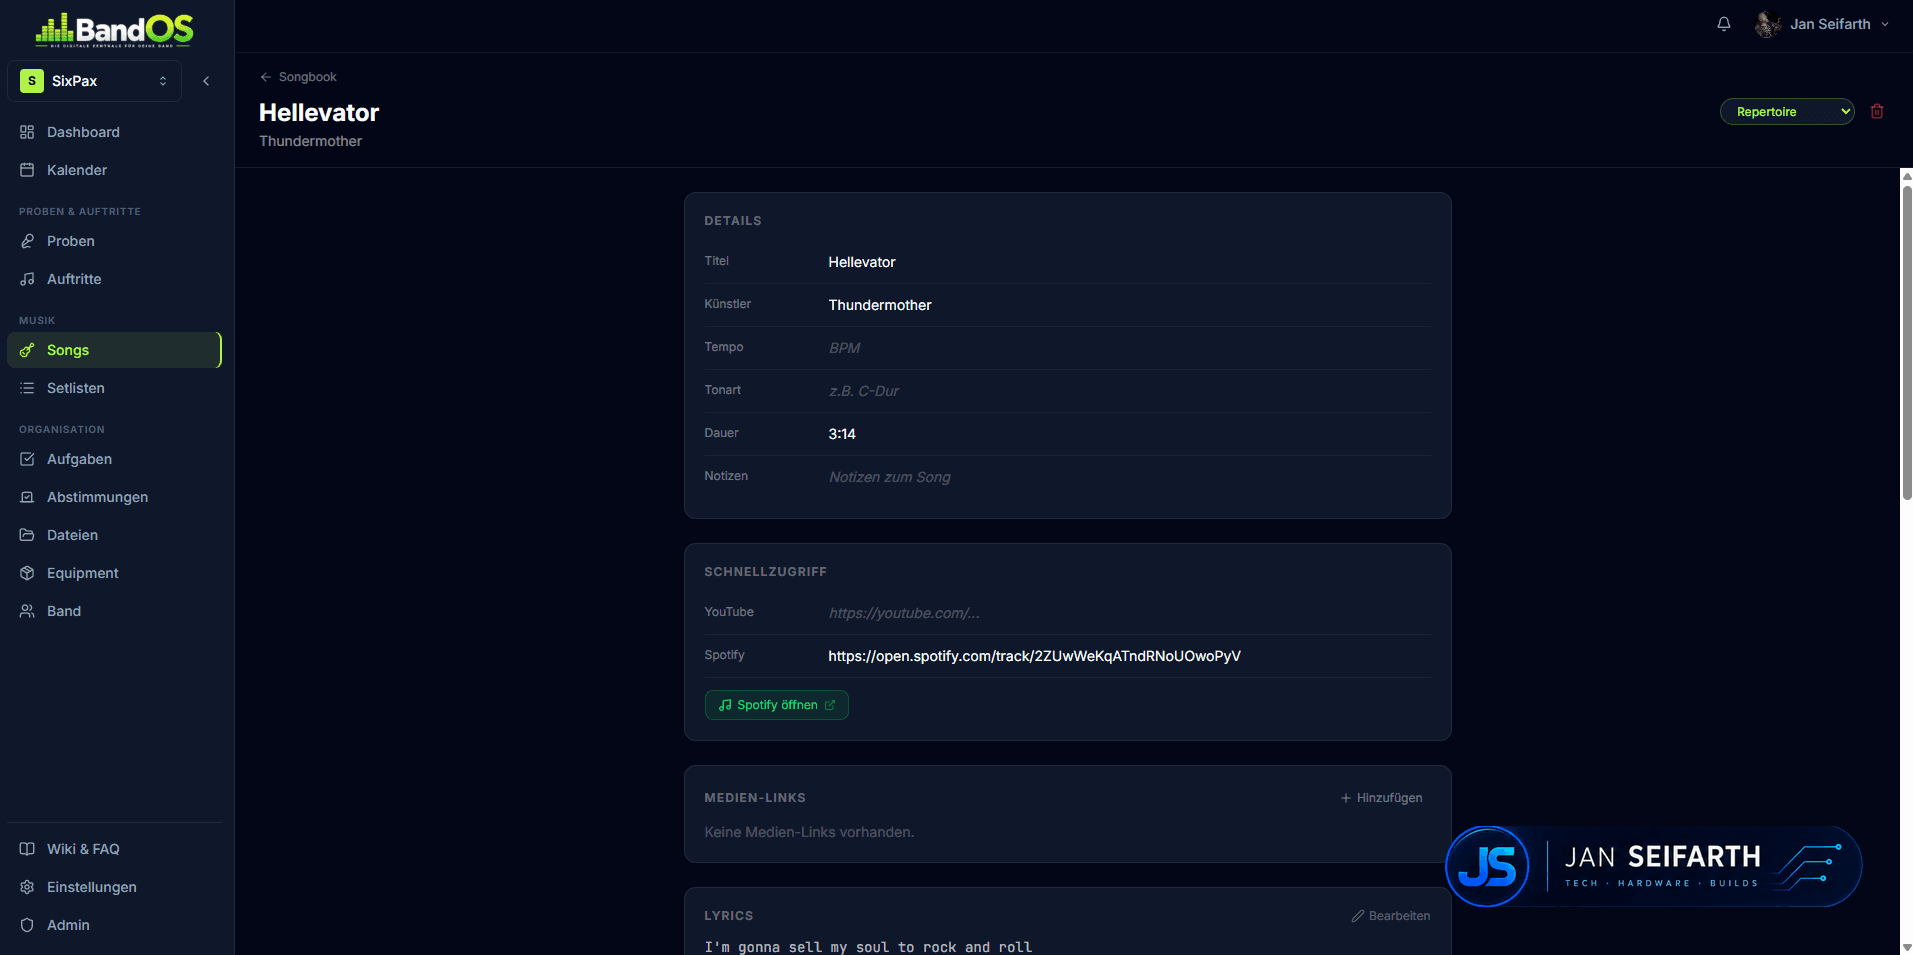Click the BandOS logo
The image size is (1913, 955).
click(115, 29)
